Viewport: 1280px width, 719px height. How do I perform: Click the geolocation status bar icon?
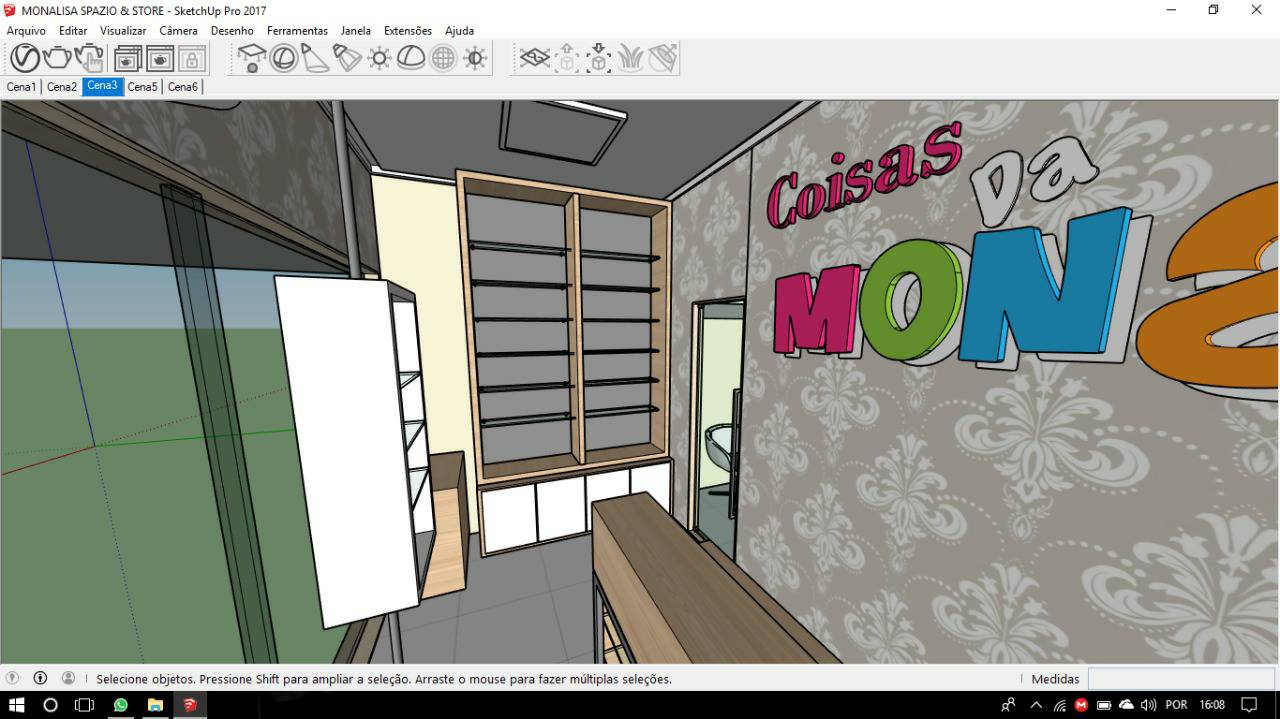click(12, 678)
